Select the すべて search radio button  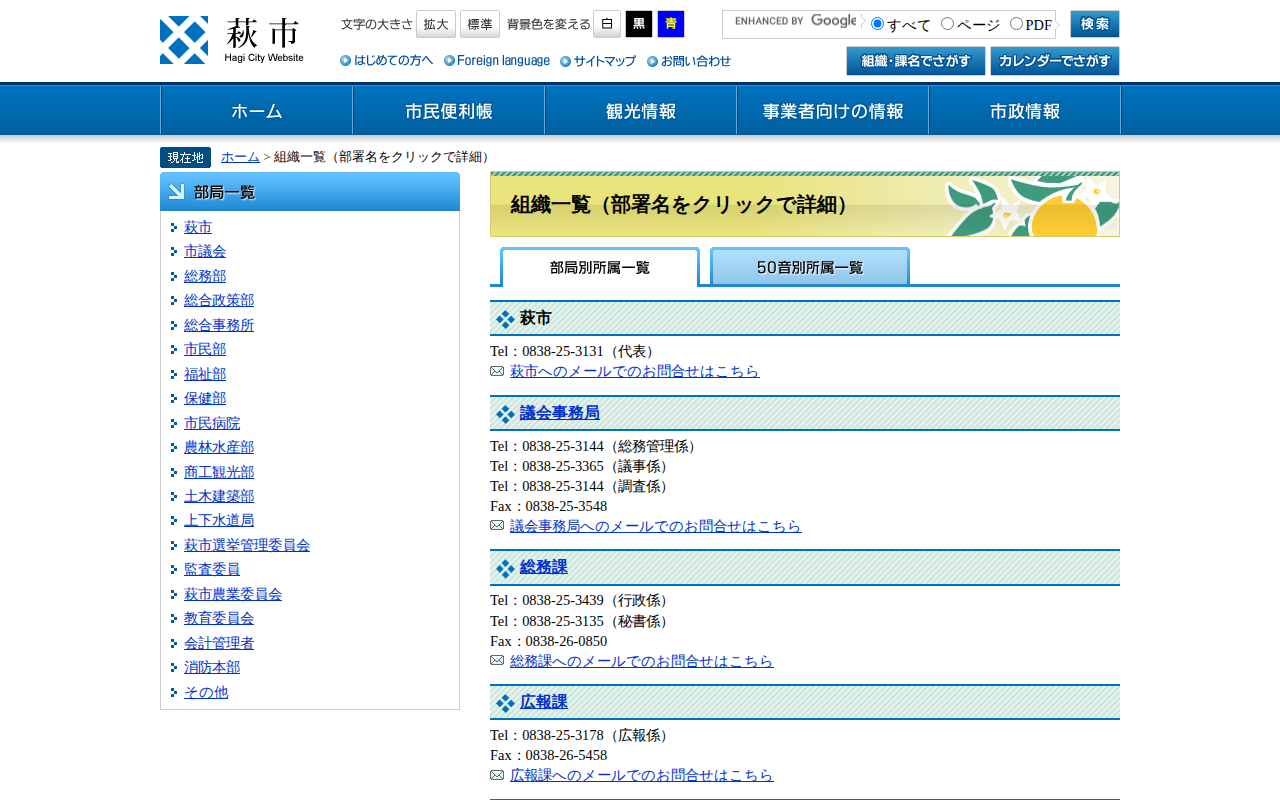[877, 23]
